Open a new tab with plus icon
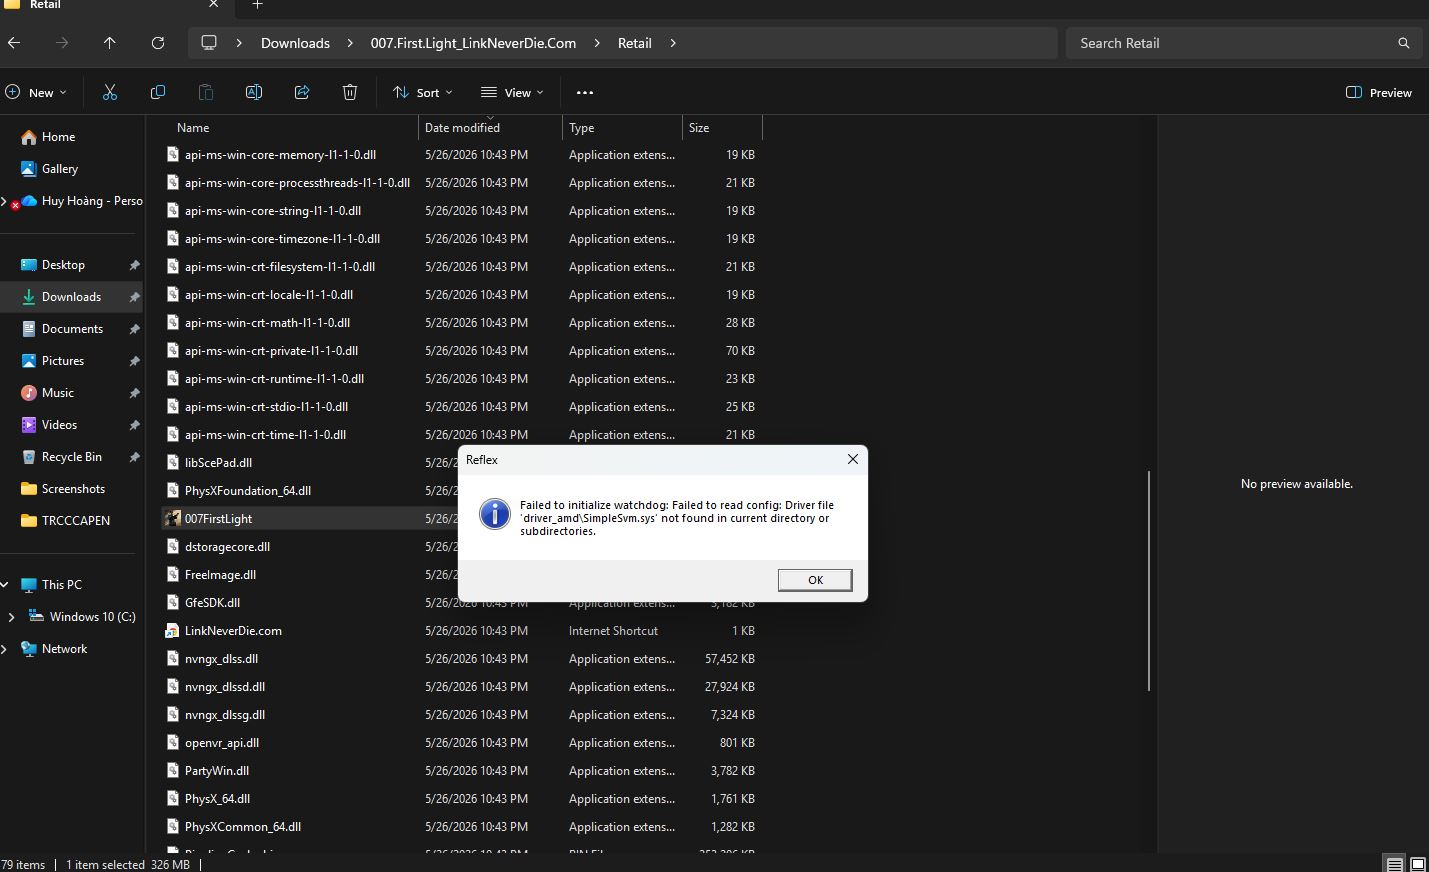This screenshot has width=1429, height=872. [257, 5]
